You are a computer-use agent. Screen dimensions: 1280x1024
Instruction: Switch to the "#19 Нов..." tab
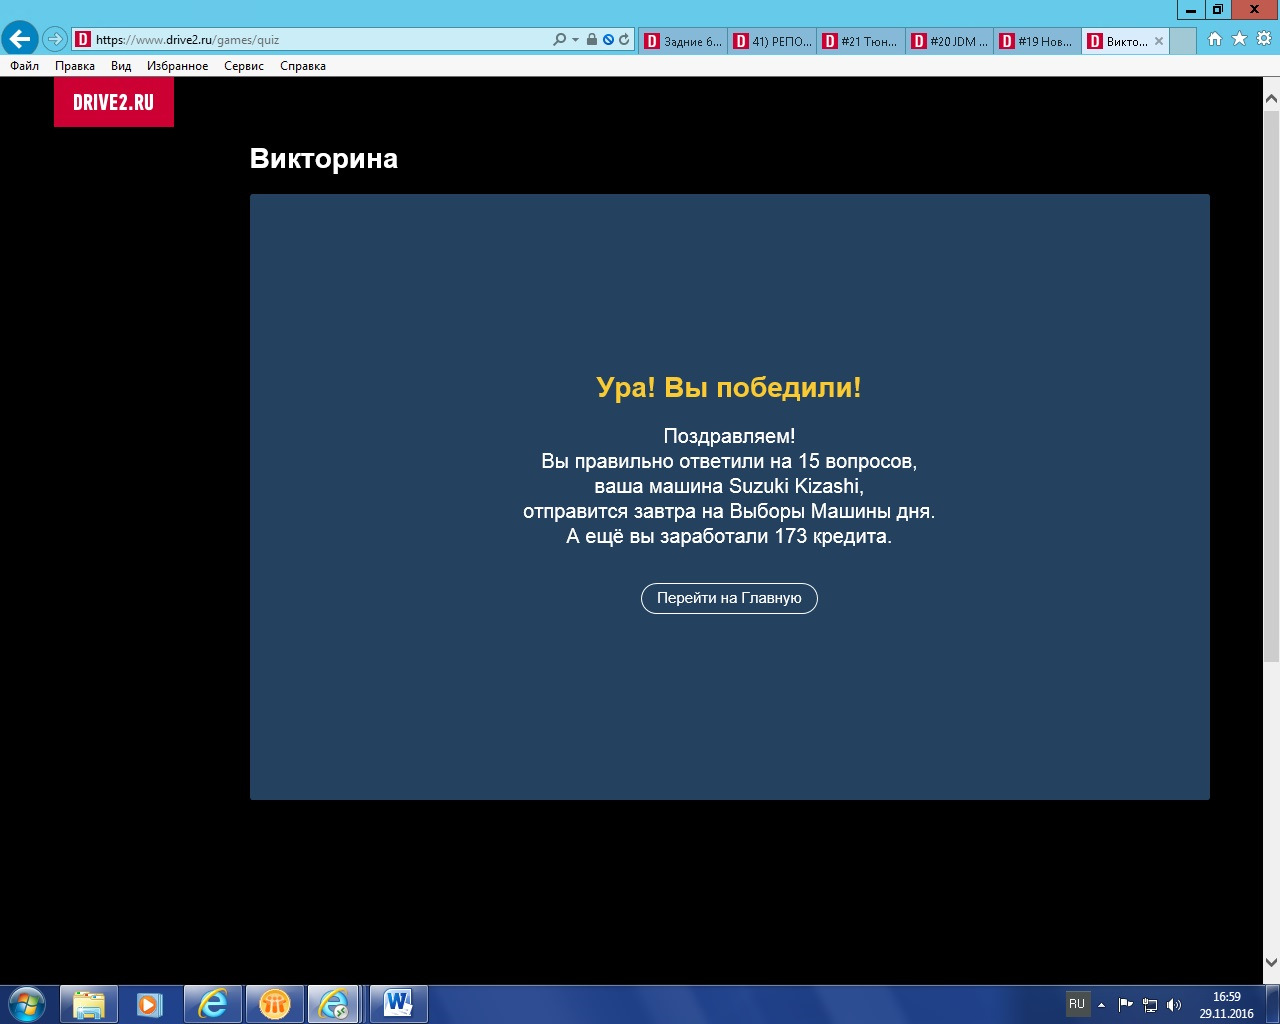coord(1037,41)
